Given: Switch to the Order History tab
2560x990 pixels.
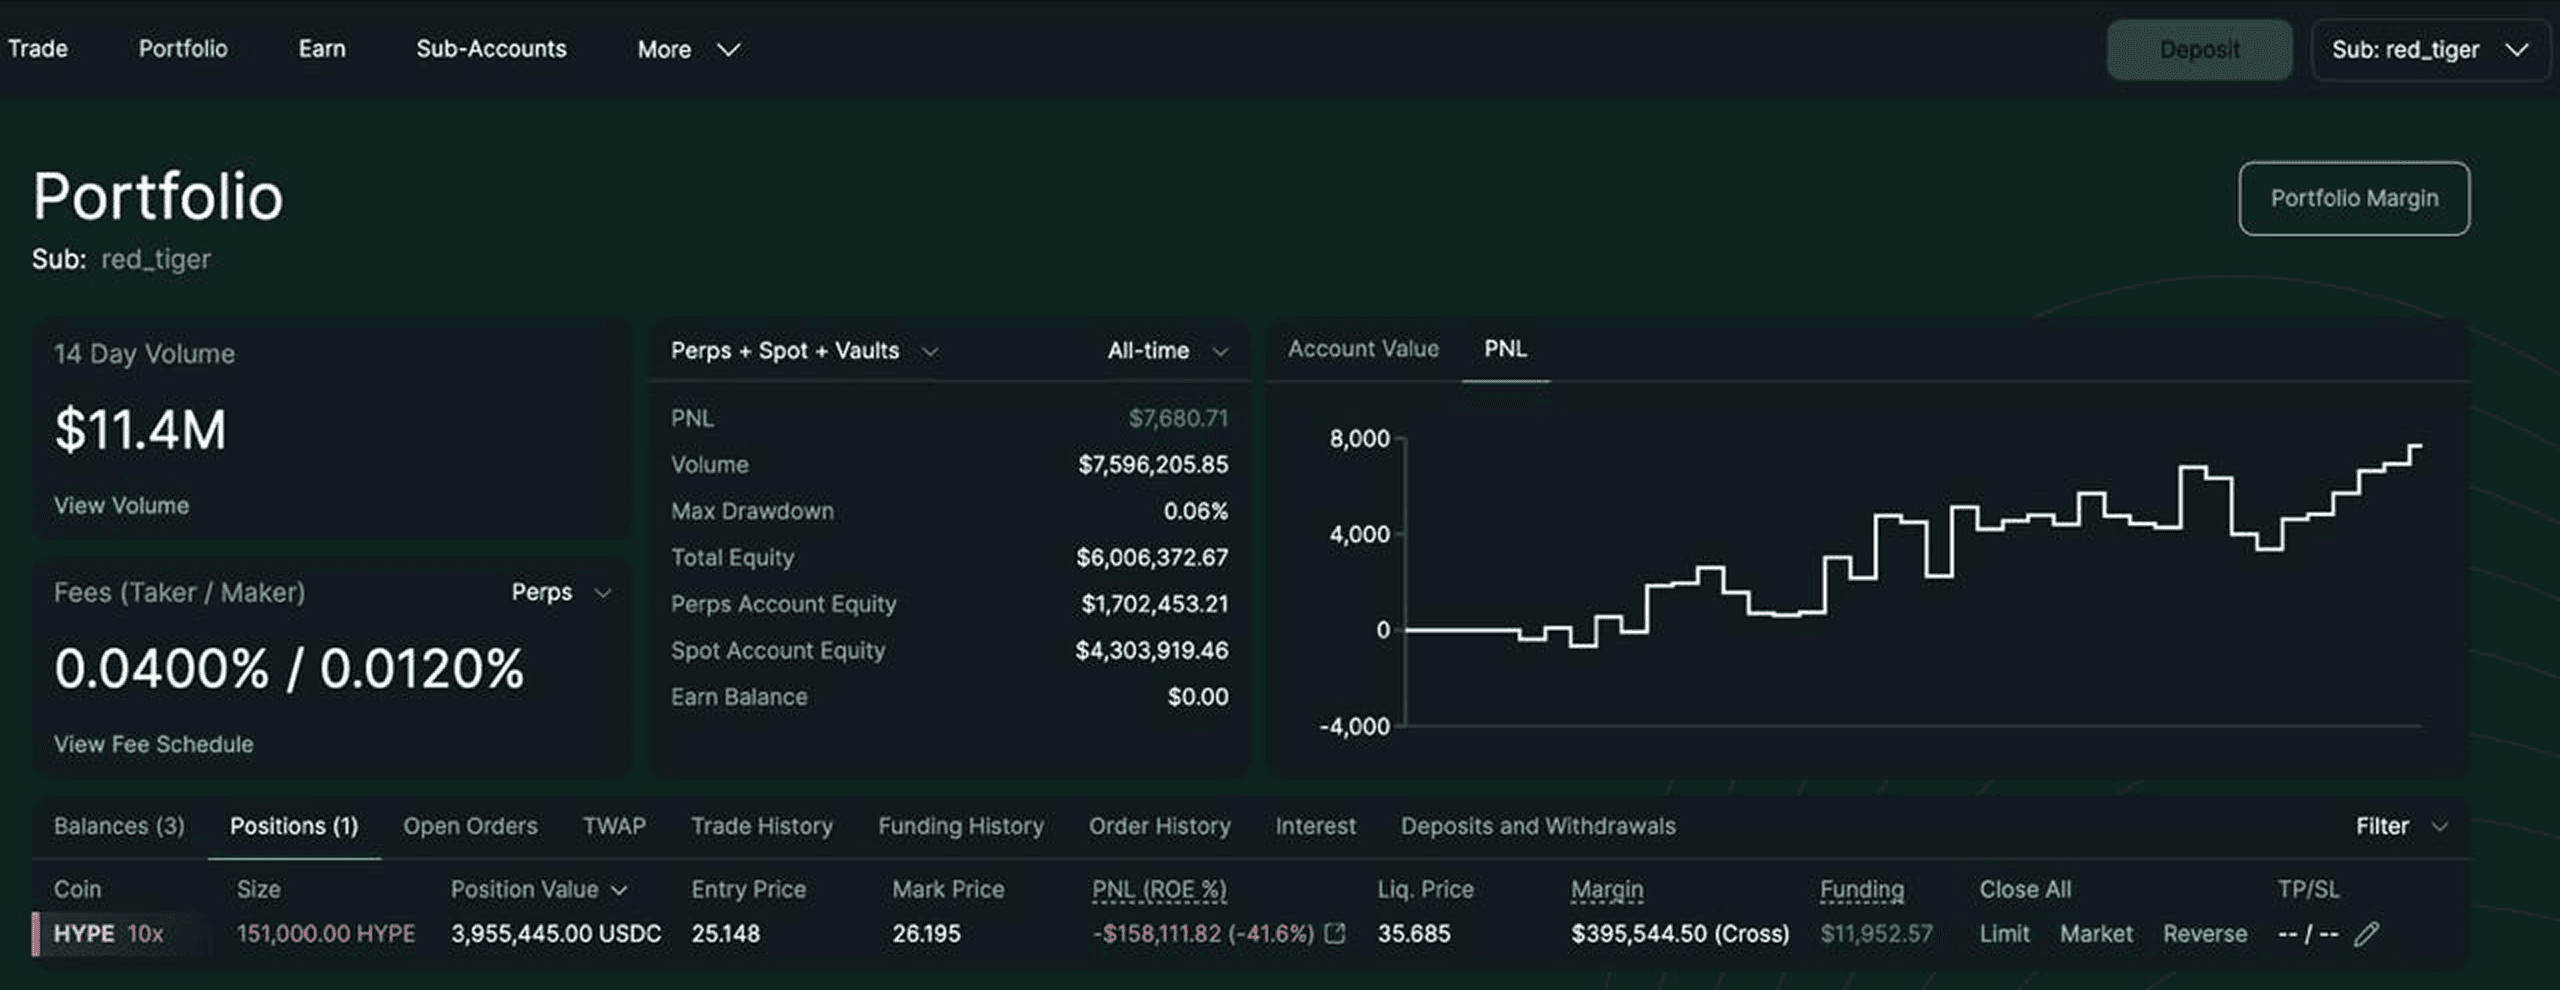Looking at the screenshot, I should pyautogui.click(x=1160, y=826).
